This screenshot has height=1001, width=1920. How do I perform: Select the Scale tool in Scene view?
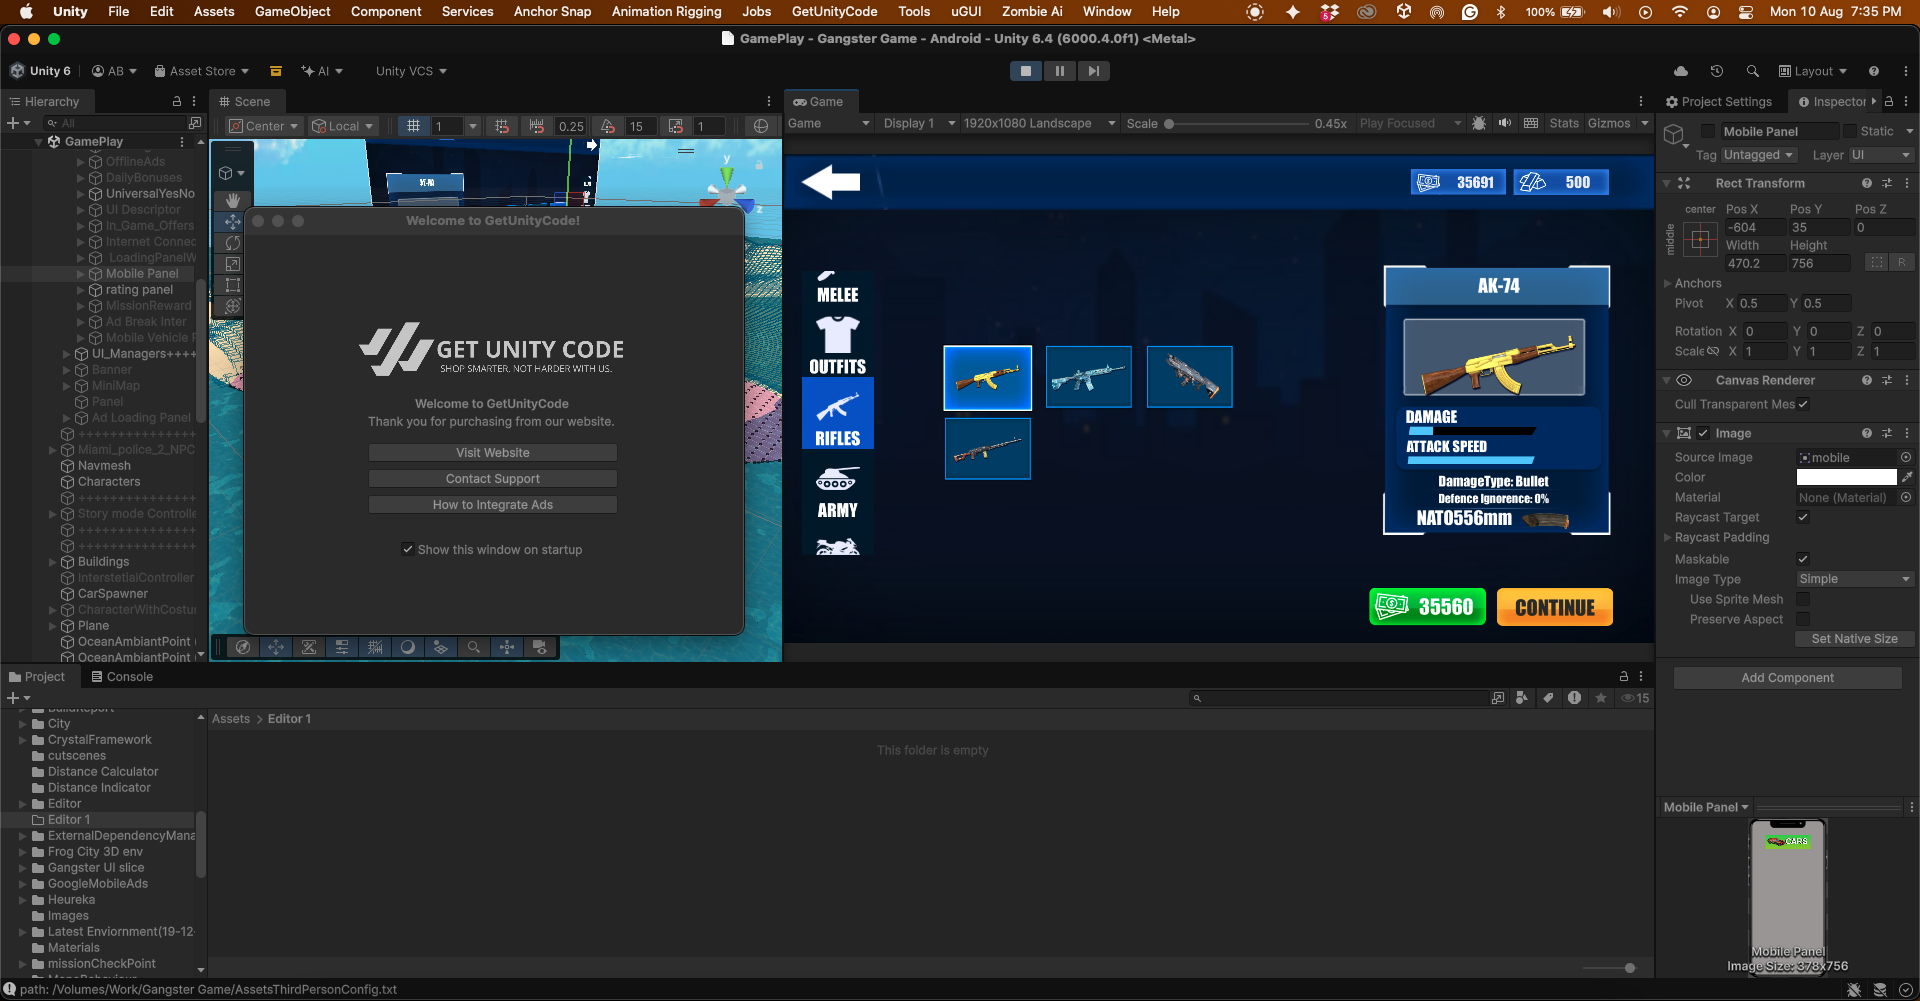[233, 264]
